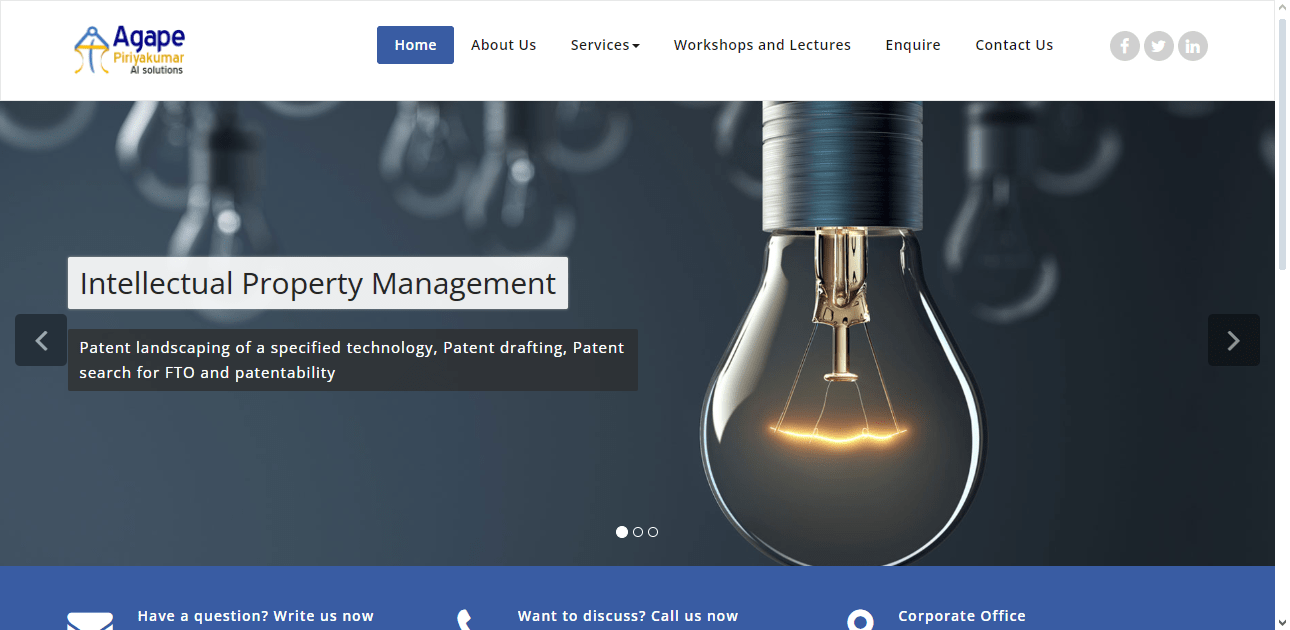Switch to the second carousel indicator dot
1290x630 pixels.
pos(638,532)
